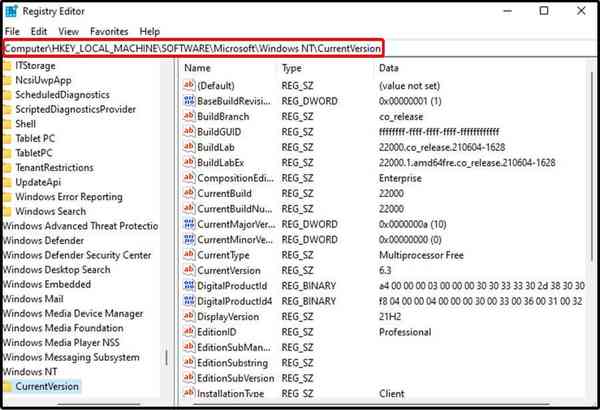
Task: Open the Favorites menu
Action: [109, 31]
